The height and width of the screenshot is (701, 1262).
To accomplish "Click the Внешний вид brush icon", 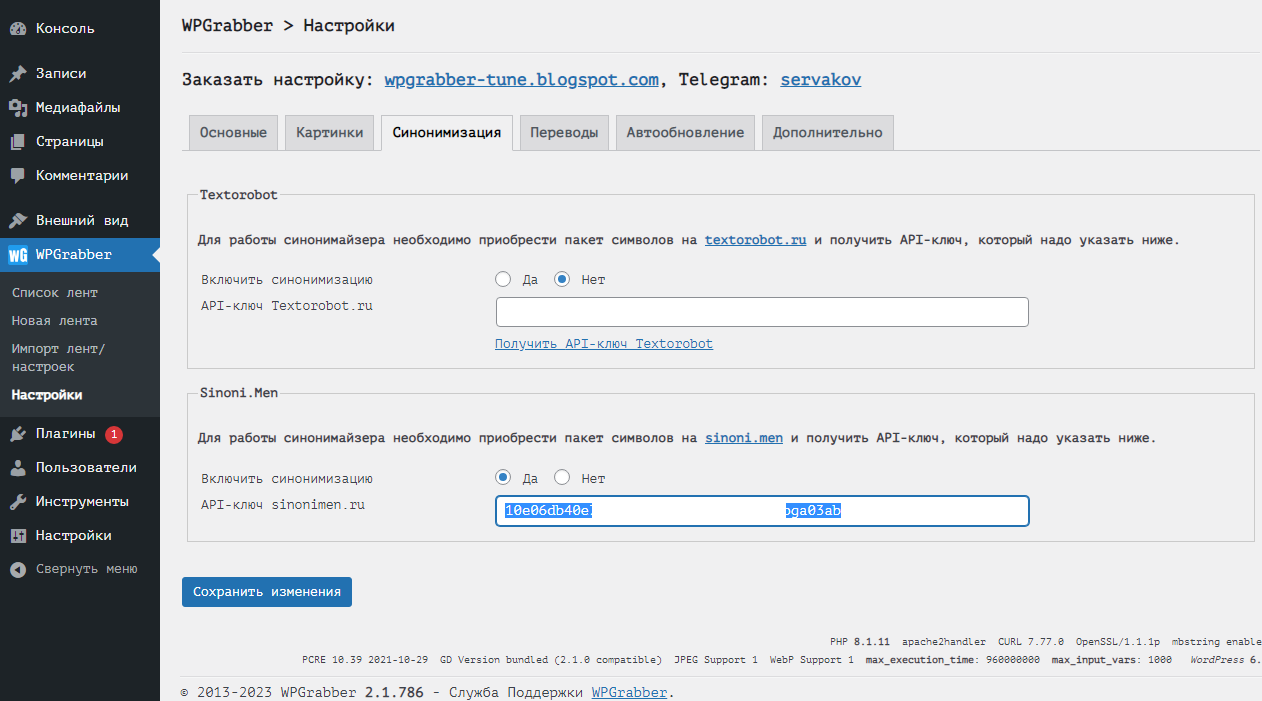I will pyautogui.click(x=18, y=221).
